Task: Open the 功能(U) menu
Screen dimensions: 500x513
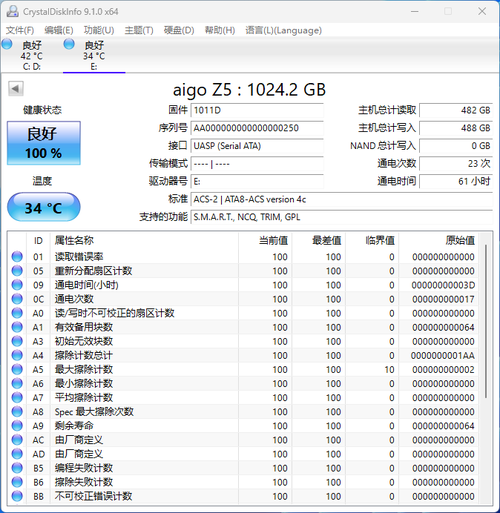Action: point(99,31)
